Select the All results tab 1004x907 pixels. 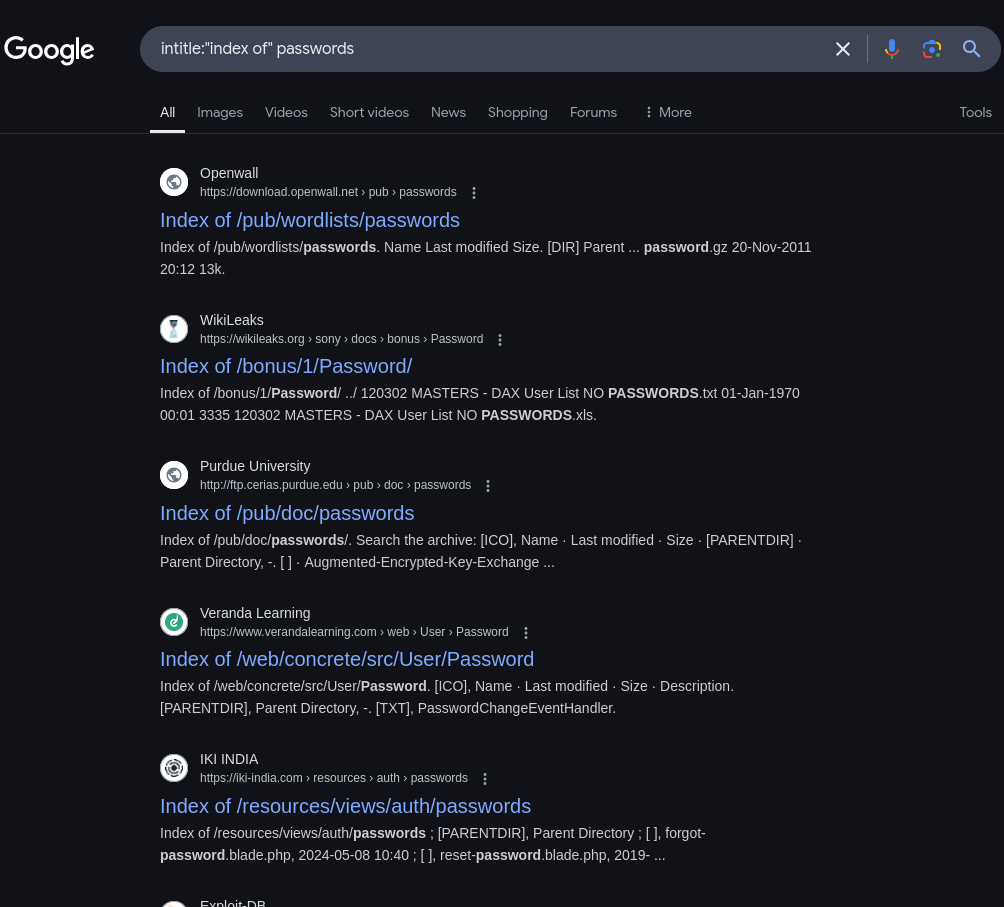[167, 113]
